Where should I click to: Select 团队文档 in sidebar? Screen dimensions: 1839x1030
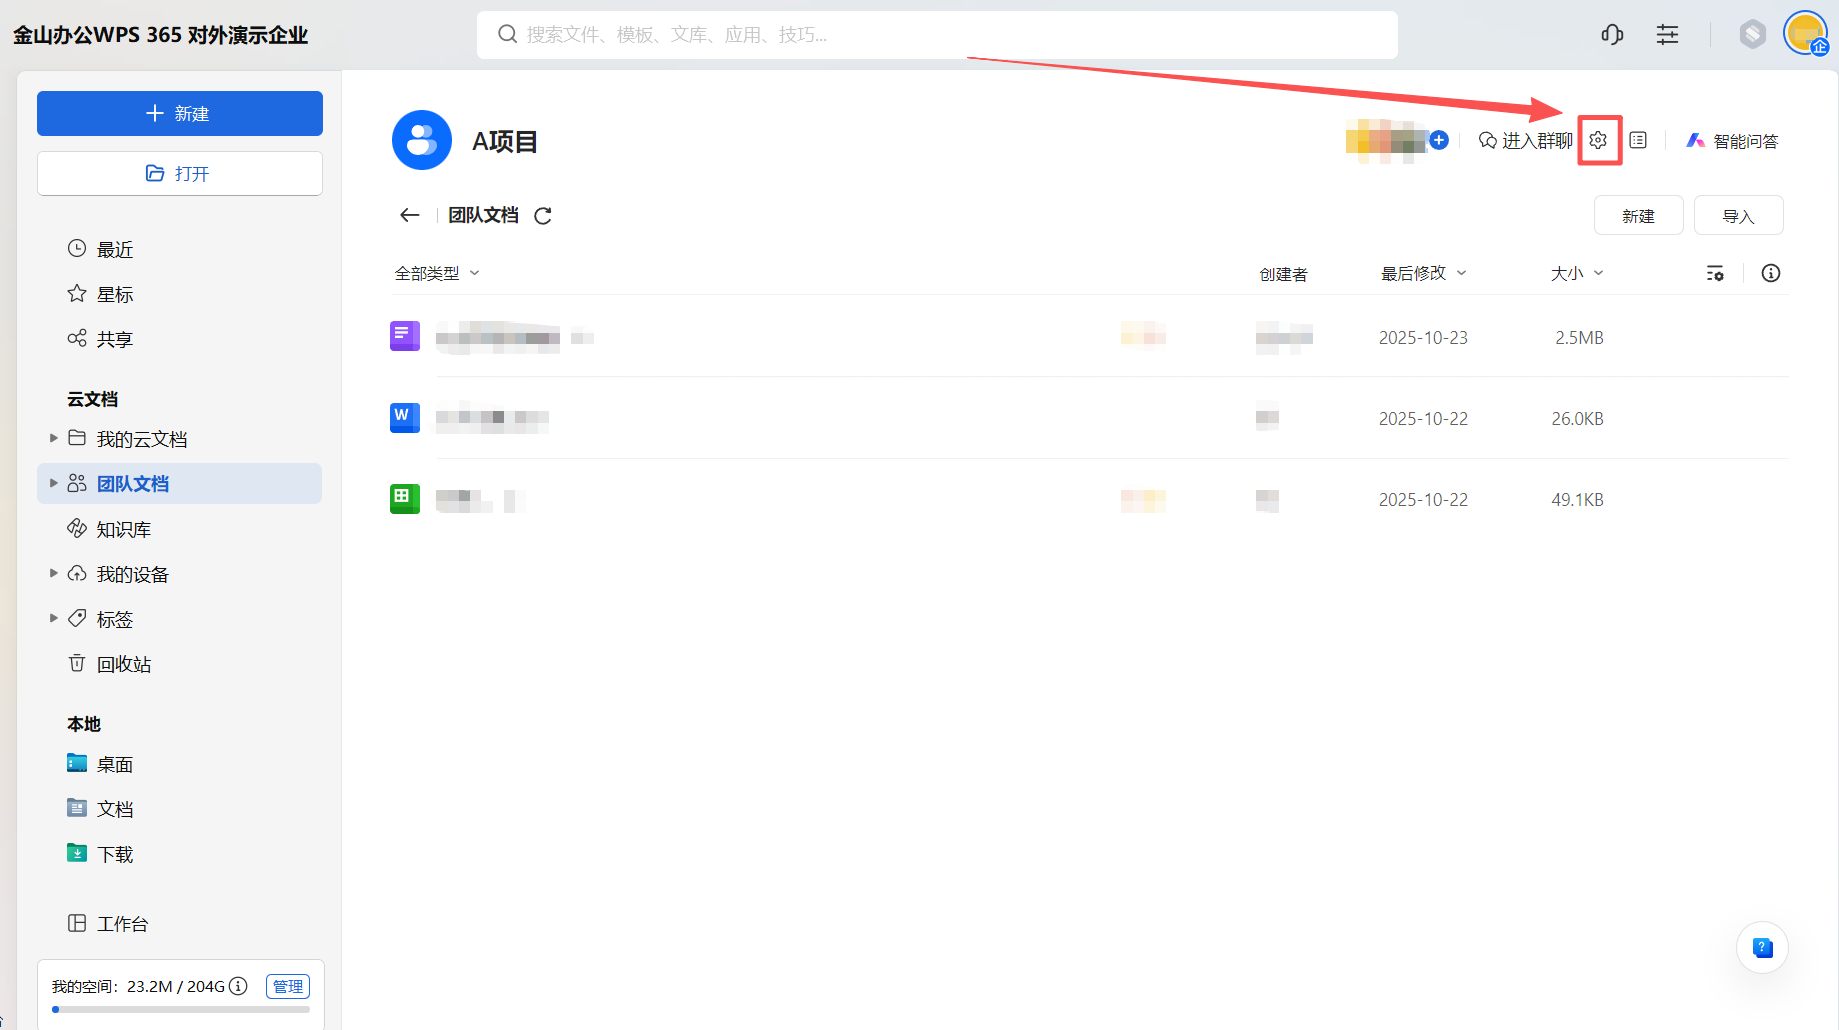(180, 484)
